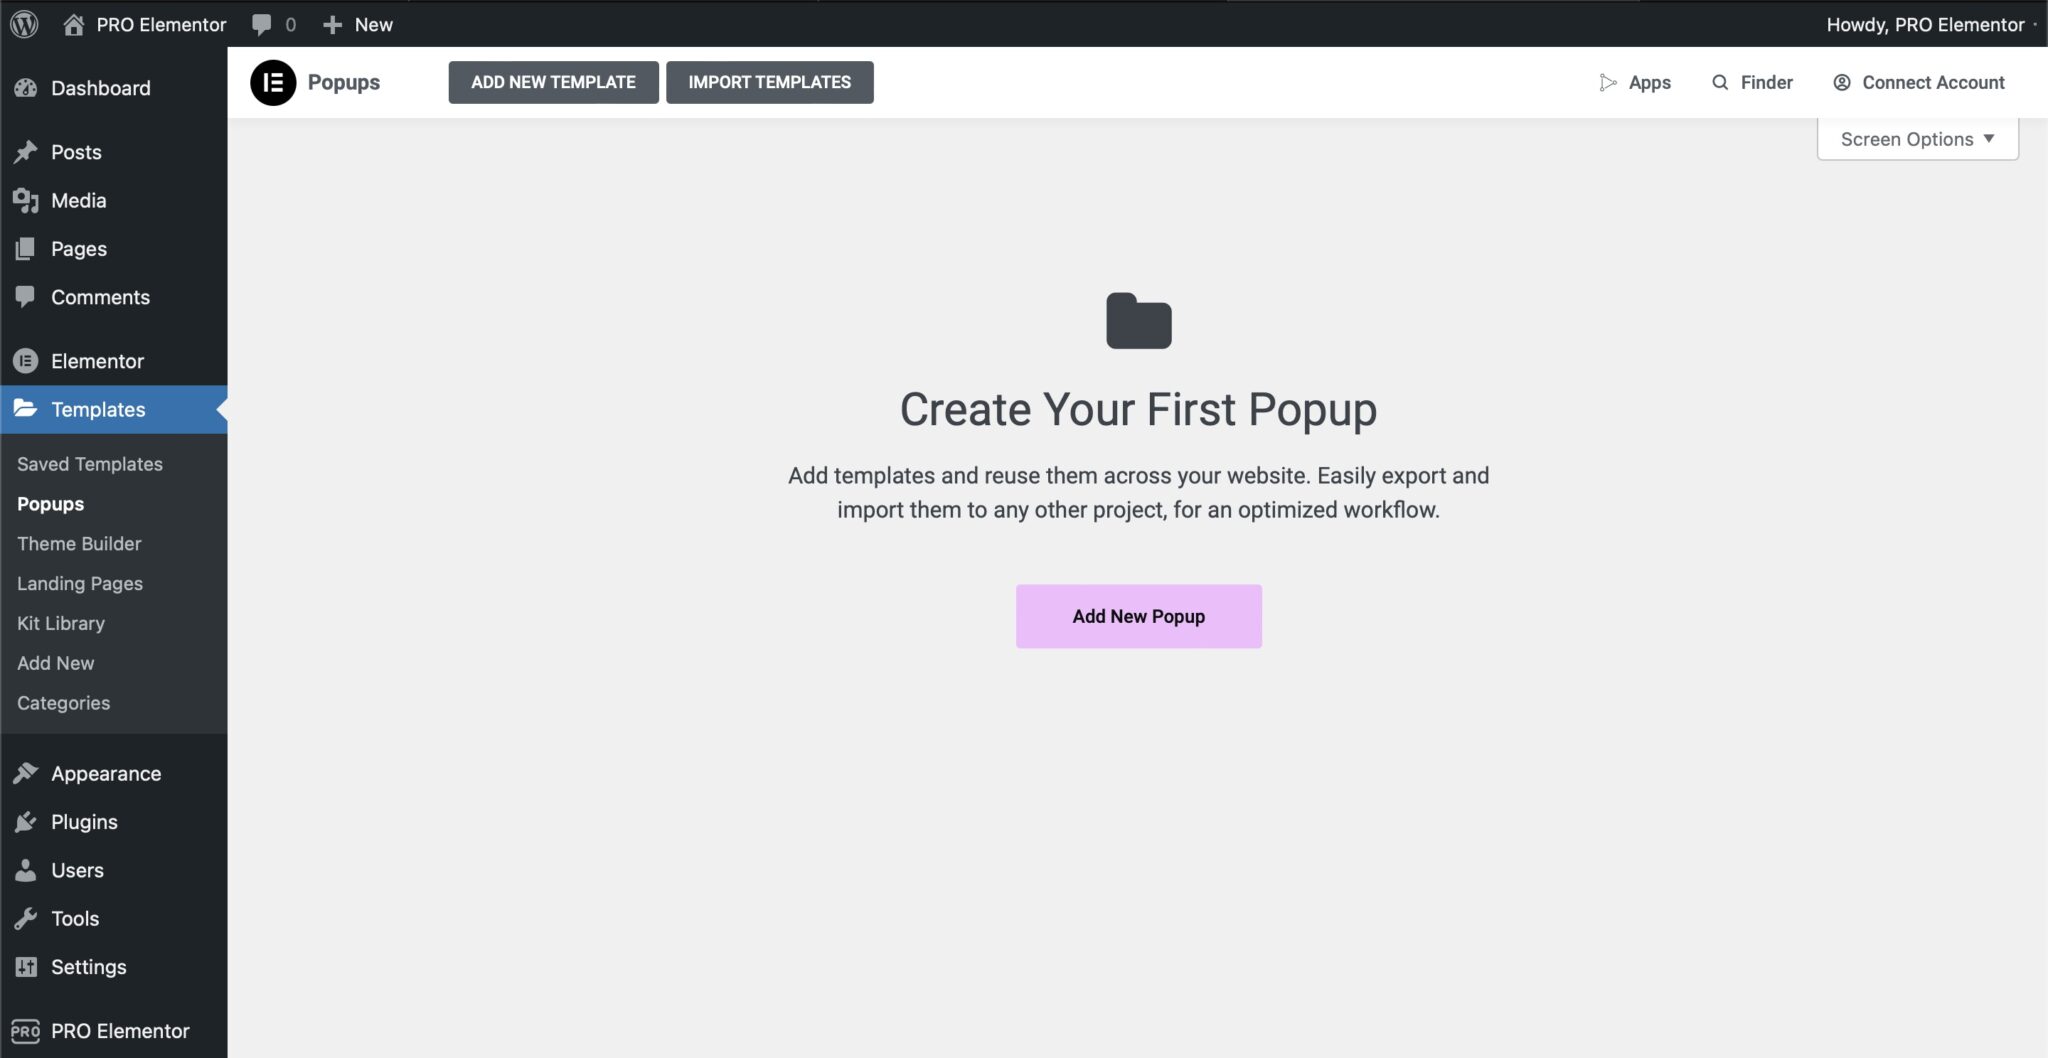The image size is (2048, 1058).
Task: Click the PRO badge icon in sidebar
Action: click(x=25, y=1031)
